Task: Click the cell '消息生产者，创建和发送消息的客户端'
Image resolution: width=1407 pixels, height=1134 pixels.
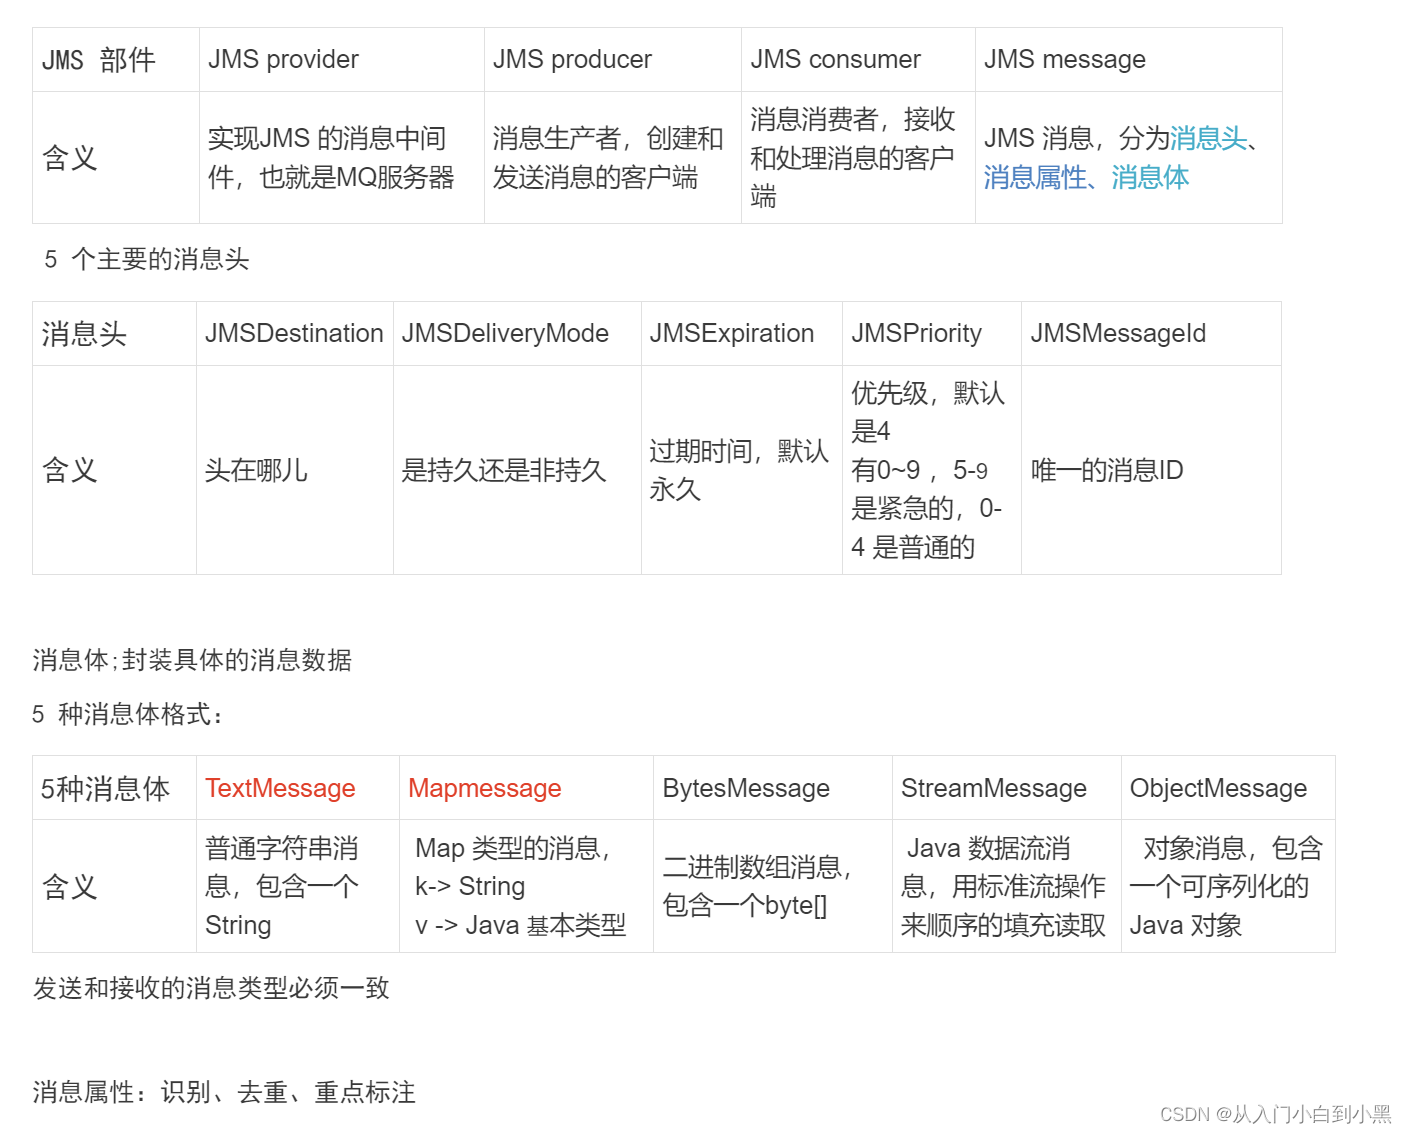Action: [x=613, y=158]
